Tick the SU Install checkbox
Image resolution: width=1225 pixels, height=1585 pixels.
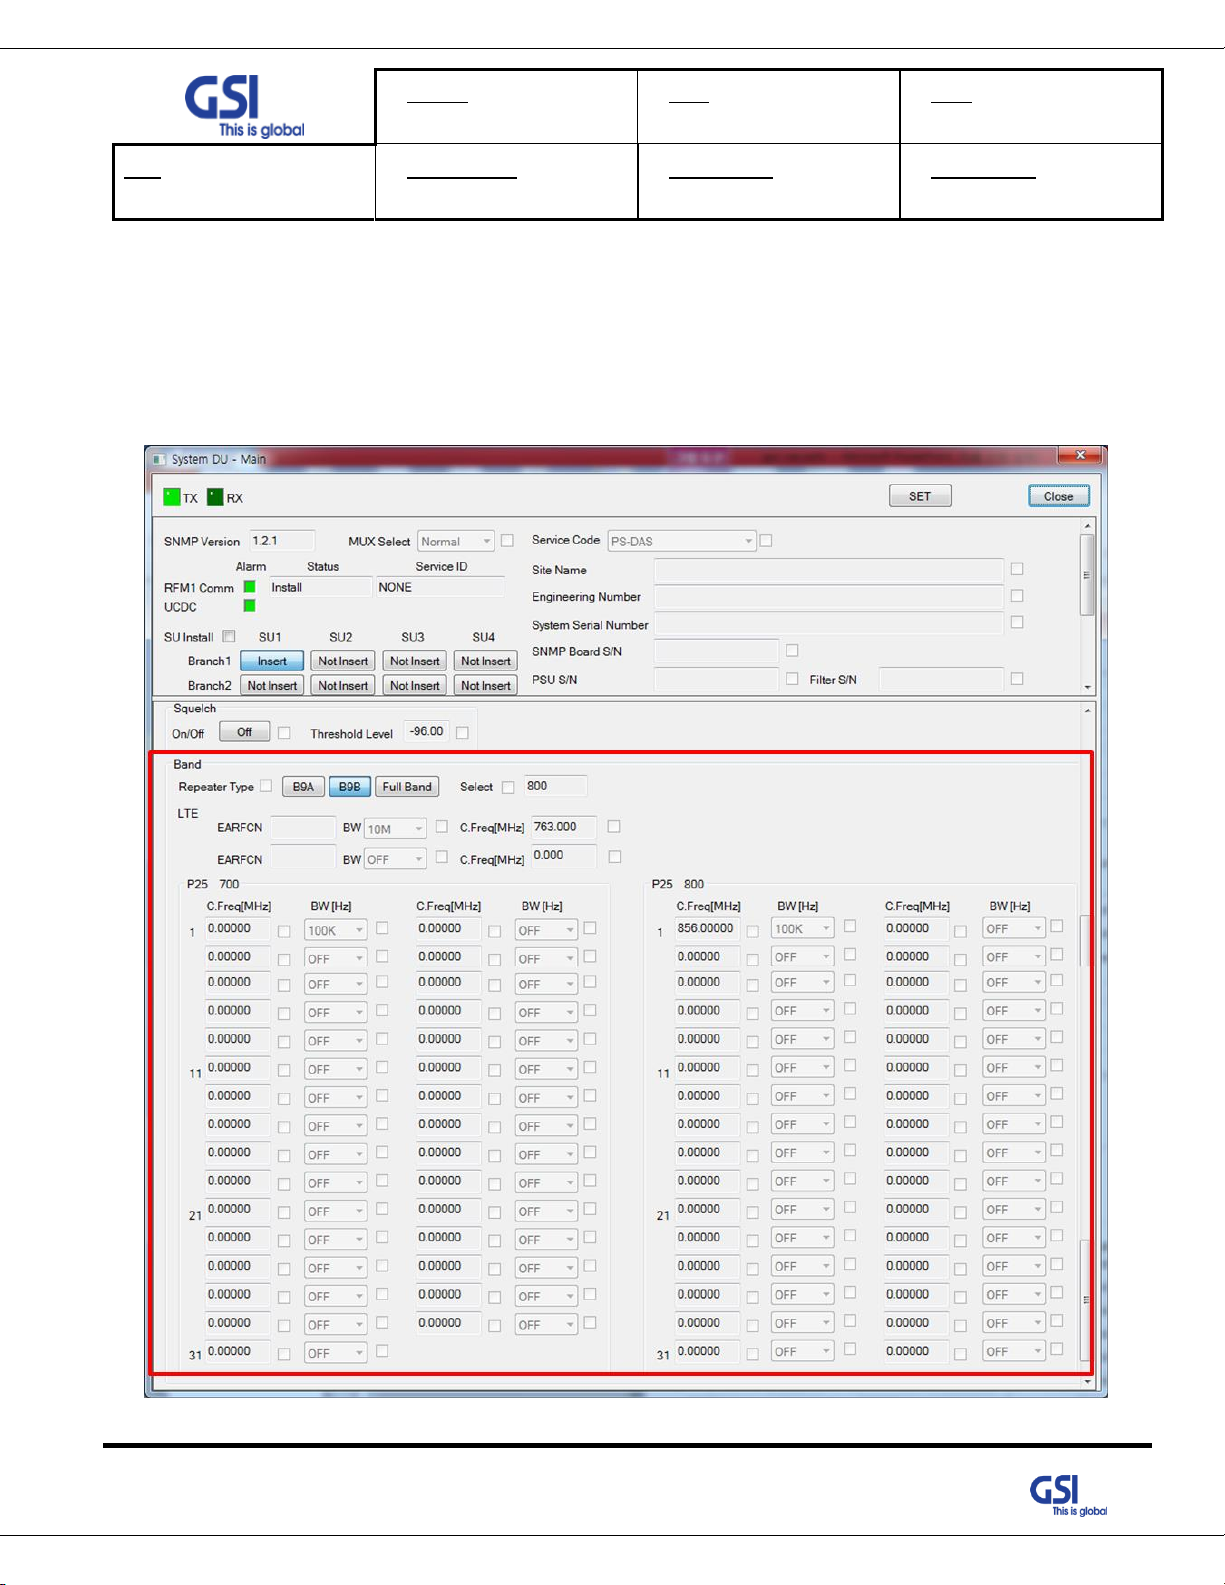(229, 636)
